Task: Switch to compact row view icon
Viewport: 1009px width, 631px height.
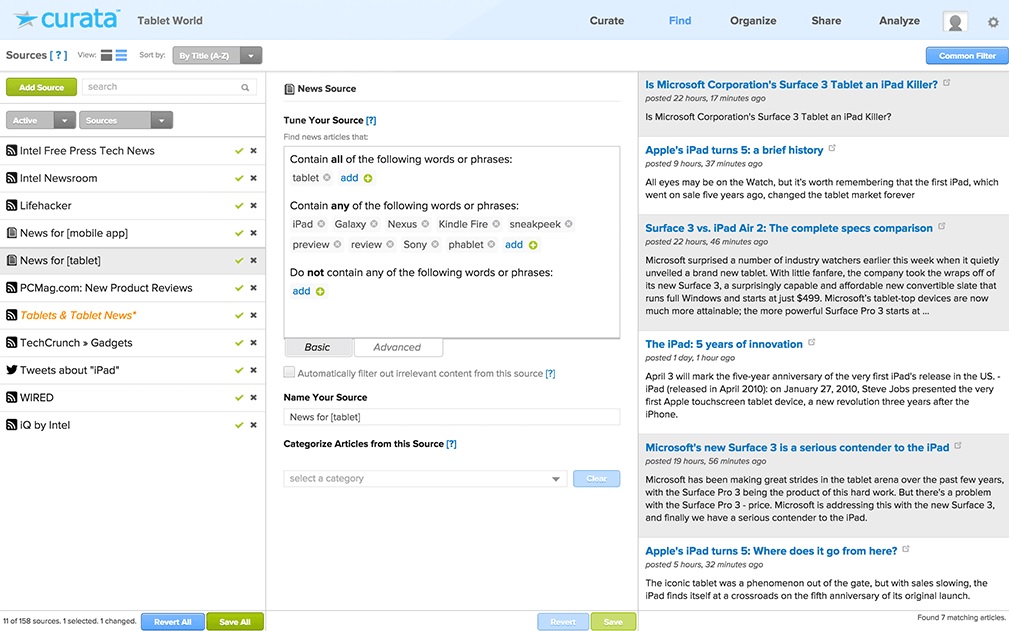Action: pos(106,55)
